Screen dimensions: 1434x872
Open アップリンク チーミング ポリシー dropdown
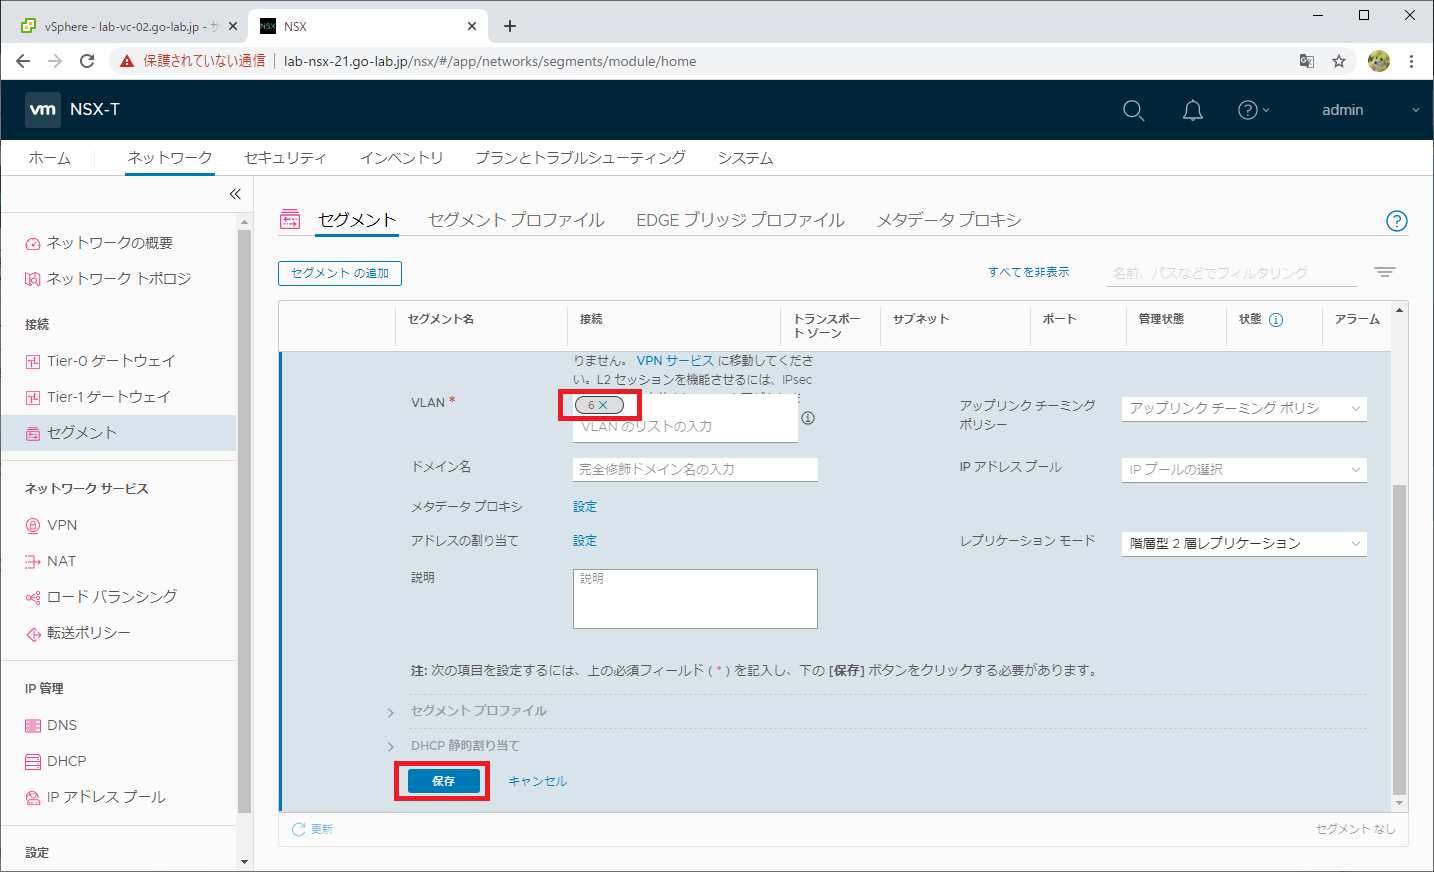coord(1244,408)
